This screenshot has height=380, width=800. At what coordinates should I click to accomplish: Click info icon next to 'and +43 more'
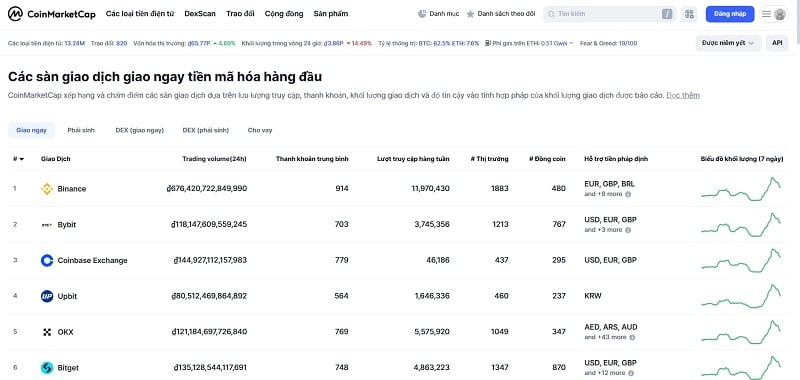(x=632, y=337)
